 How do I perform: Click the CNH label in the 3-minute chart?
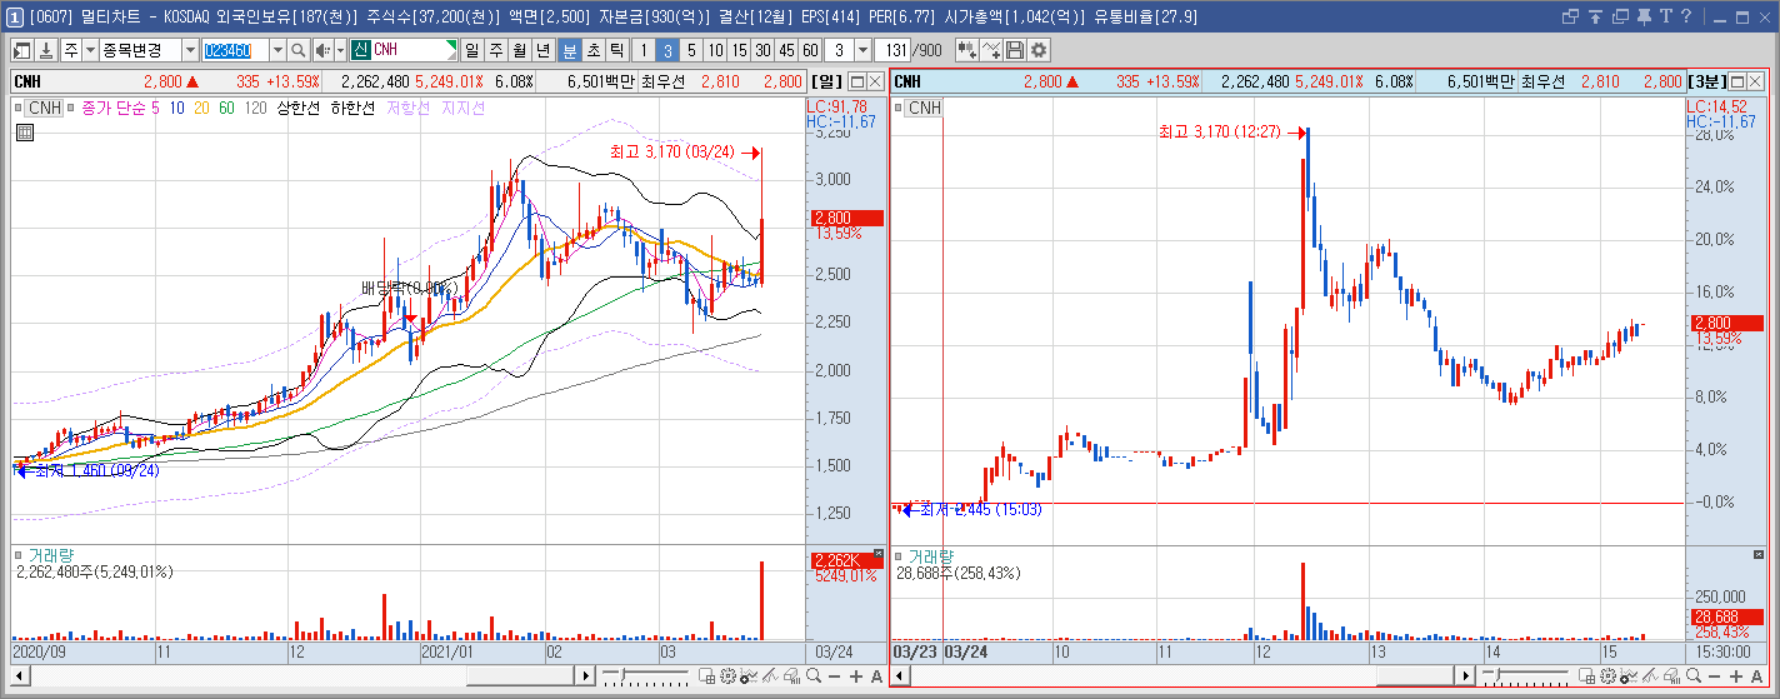[924, 108]
